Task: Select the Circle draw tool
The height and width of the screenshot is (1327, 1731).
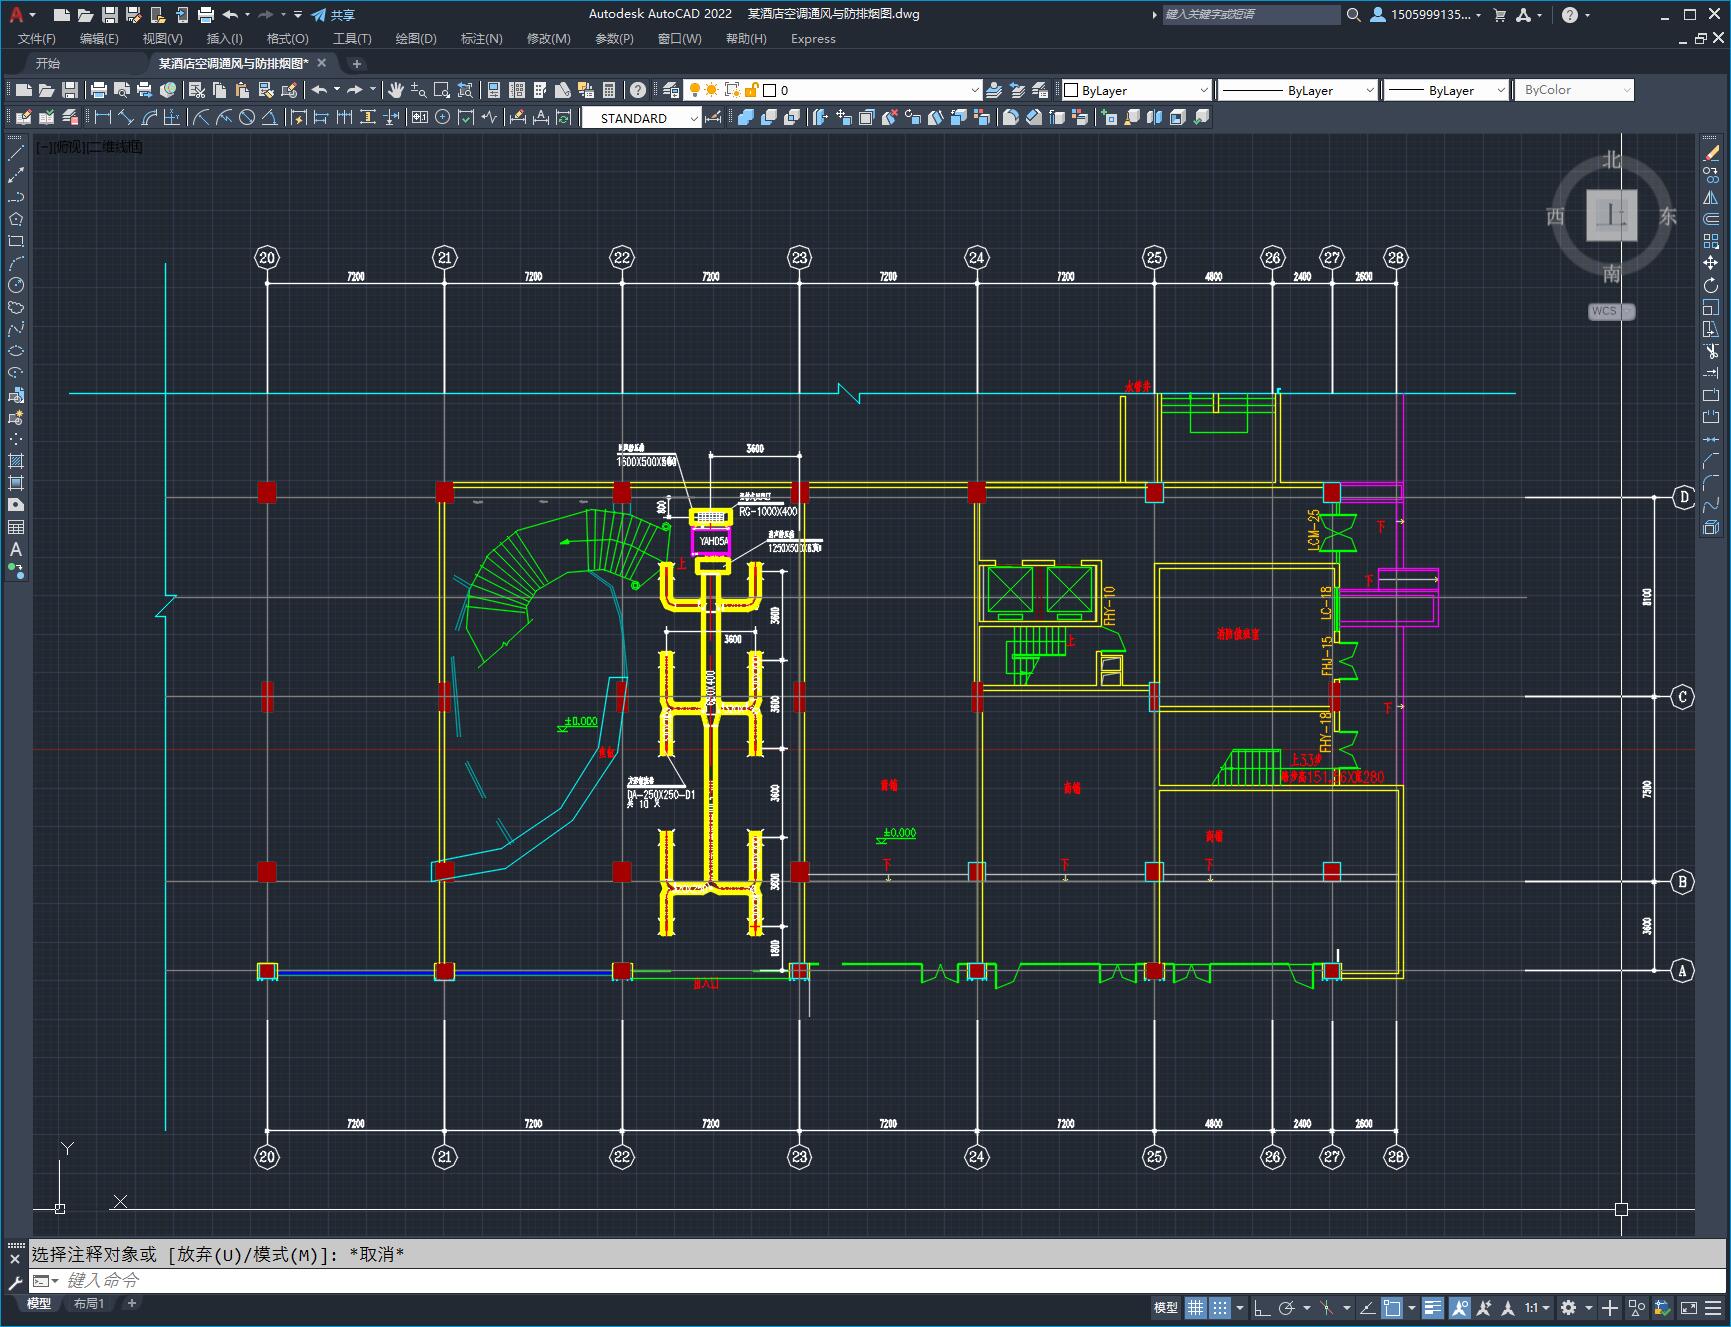Action: [16, 285]
